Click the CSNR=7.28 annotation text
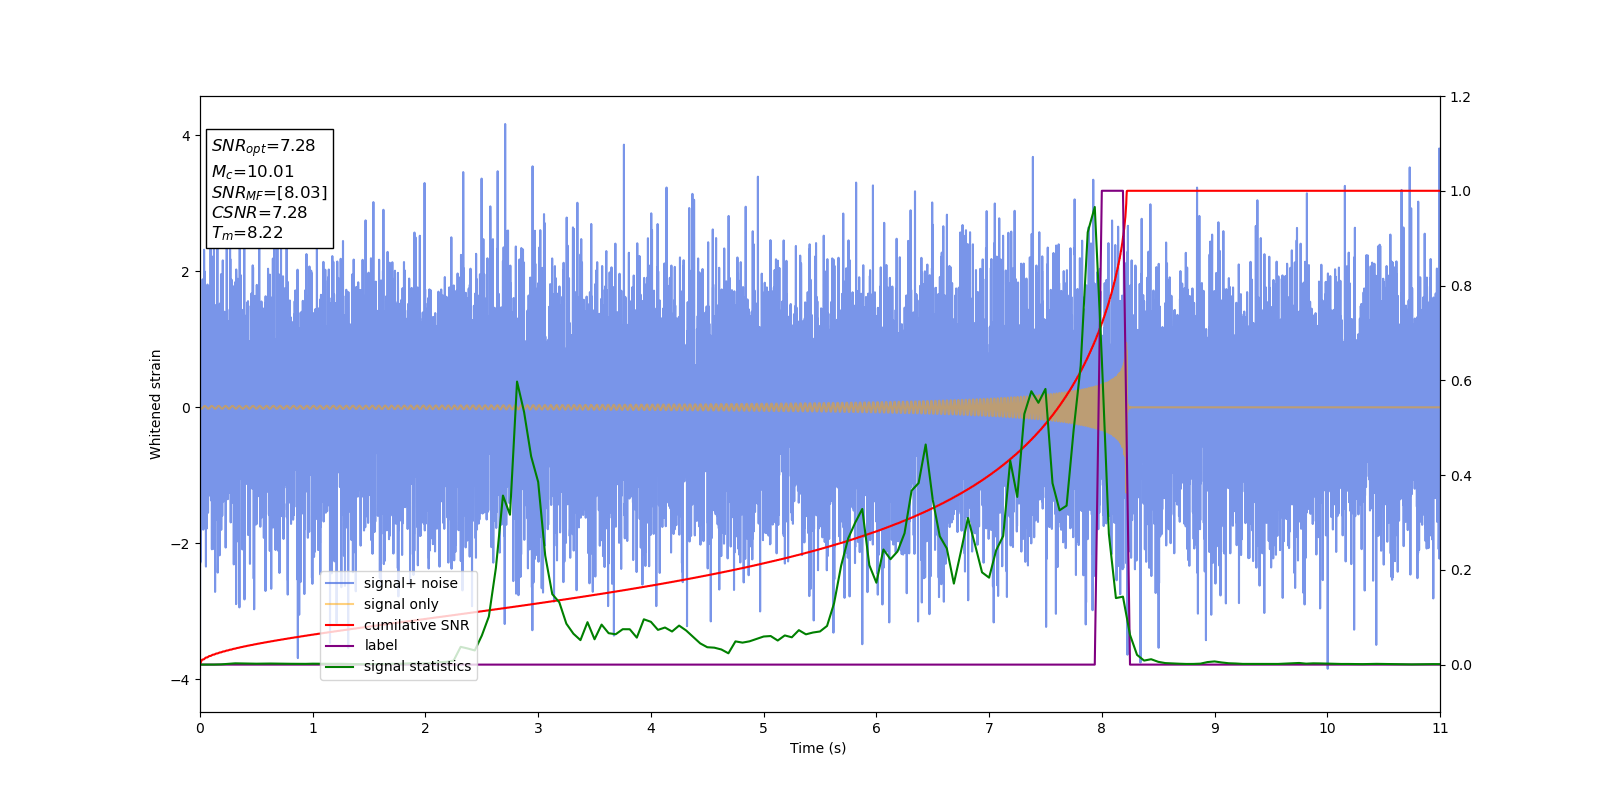The width and height of the screenshot is (1600, 800). 259,212
